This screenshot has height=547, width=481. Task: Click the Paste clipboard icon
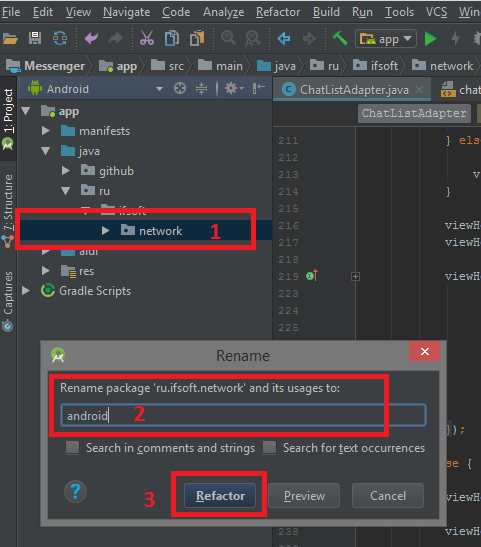[197, 38]
